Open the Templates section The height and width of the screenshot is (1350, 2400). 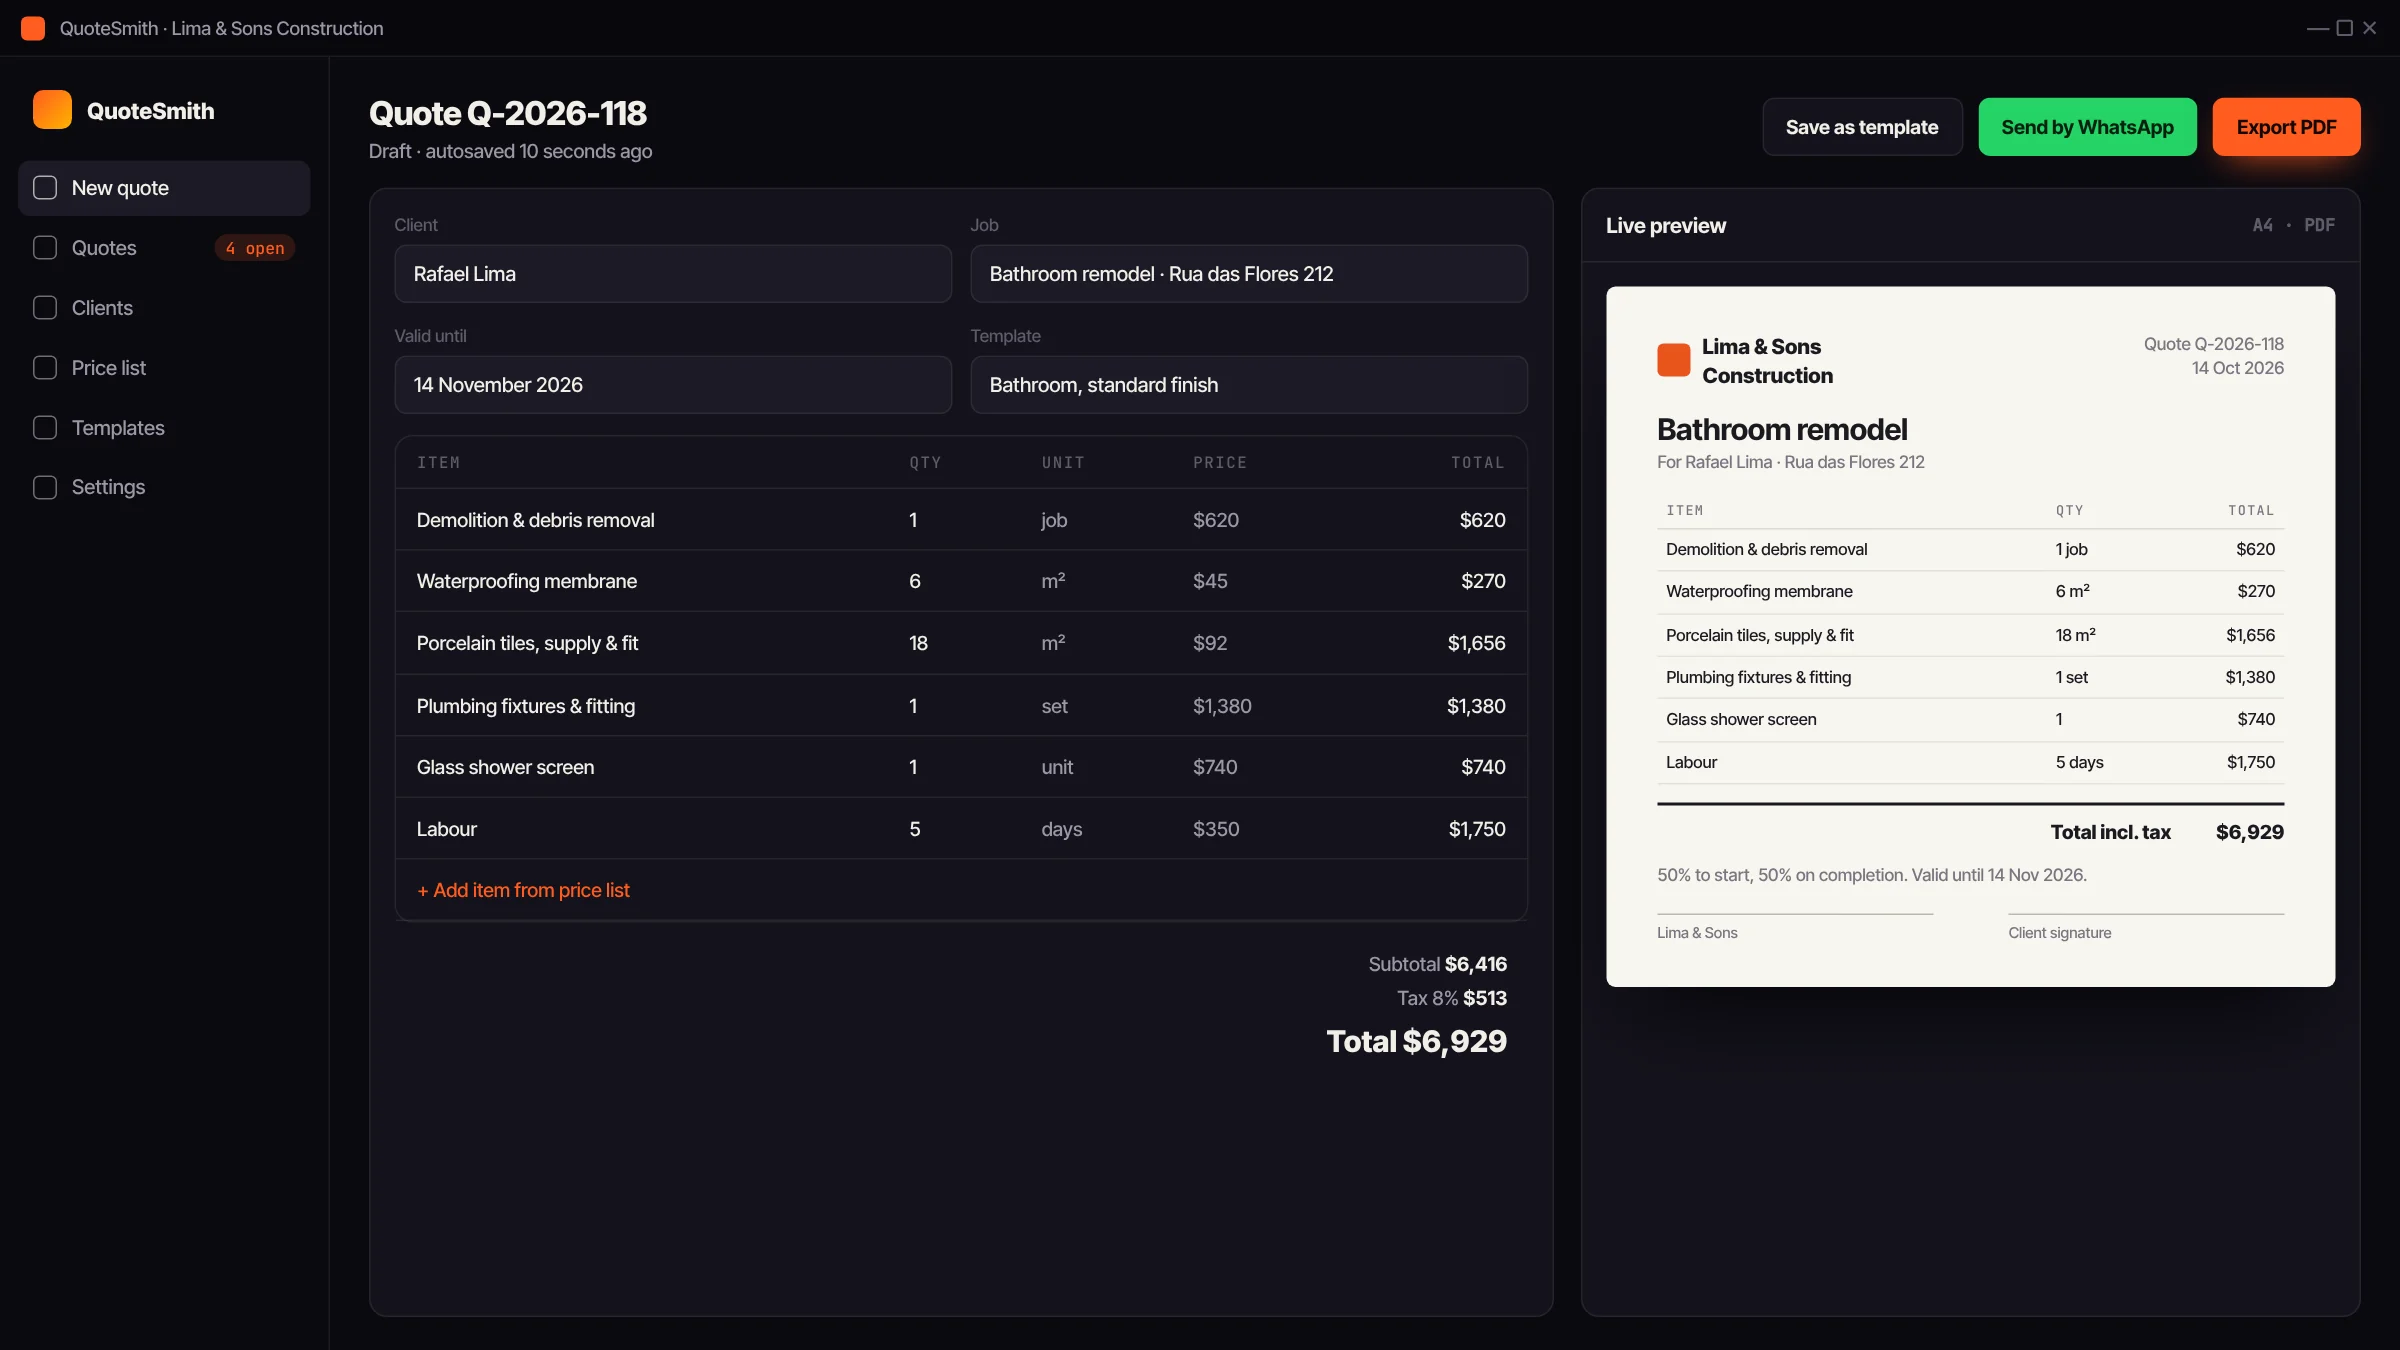pos(164,428)
